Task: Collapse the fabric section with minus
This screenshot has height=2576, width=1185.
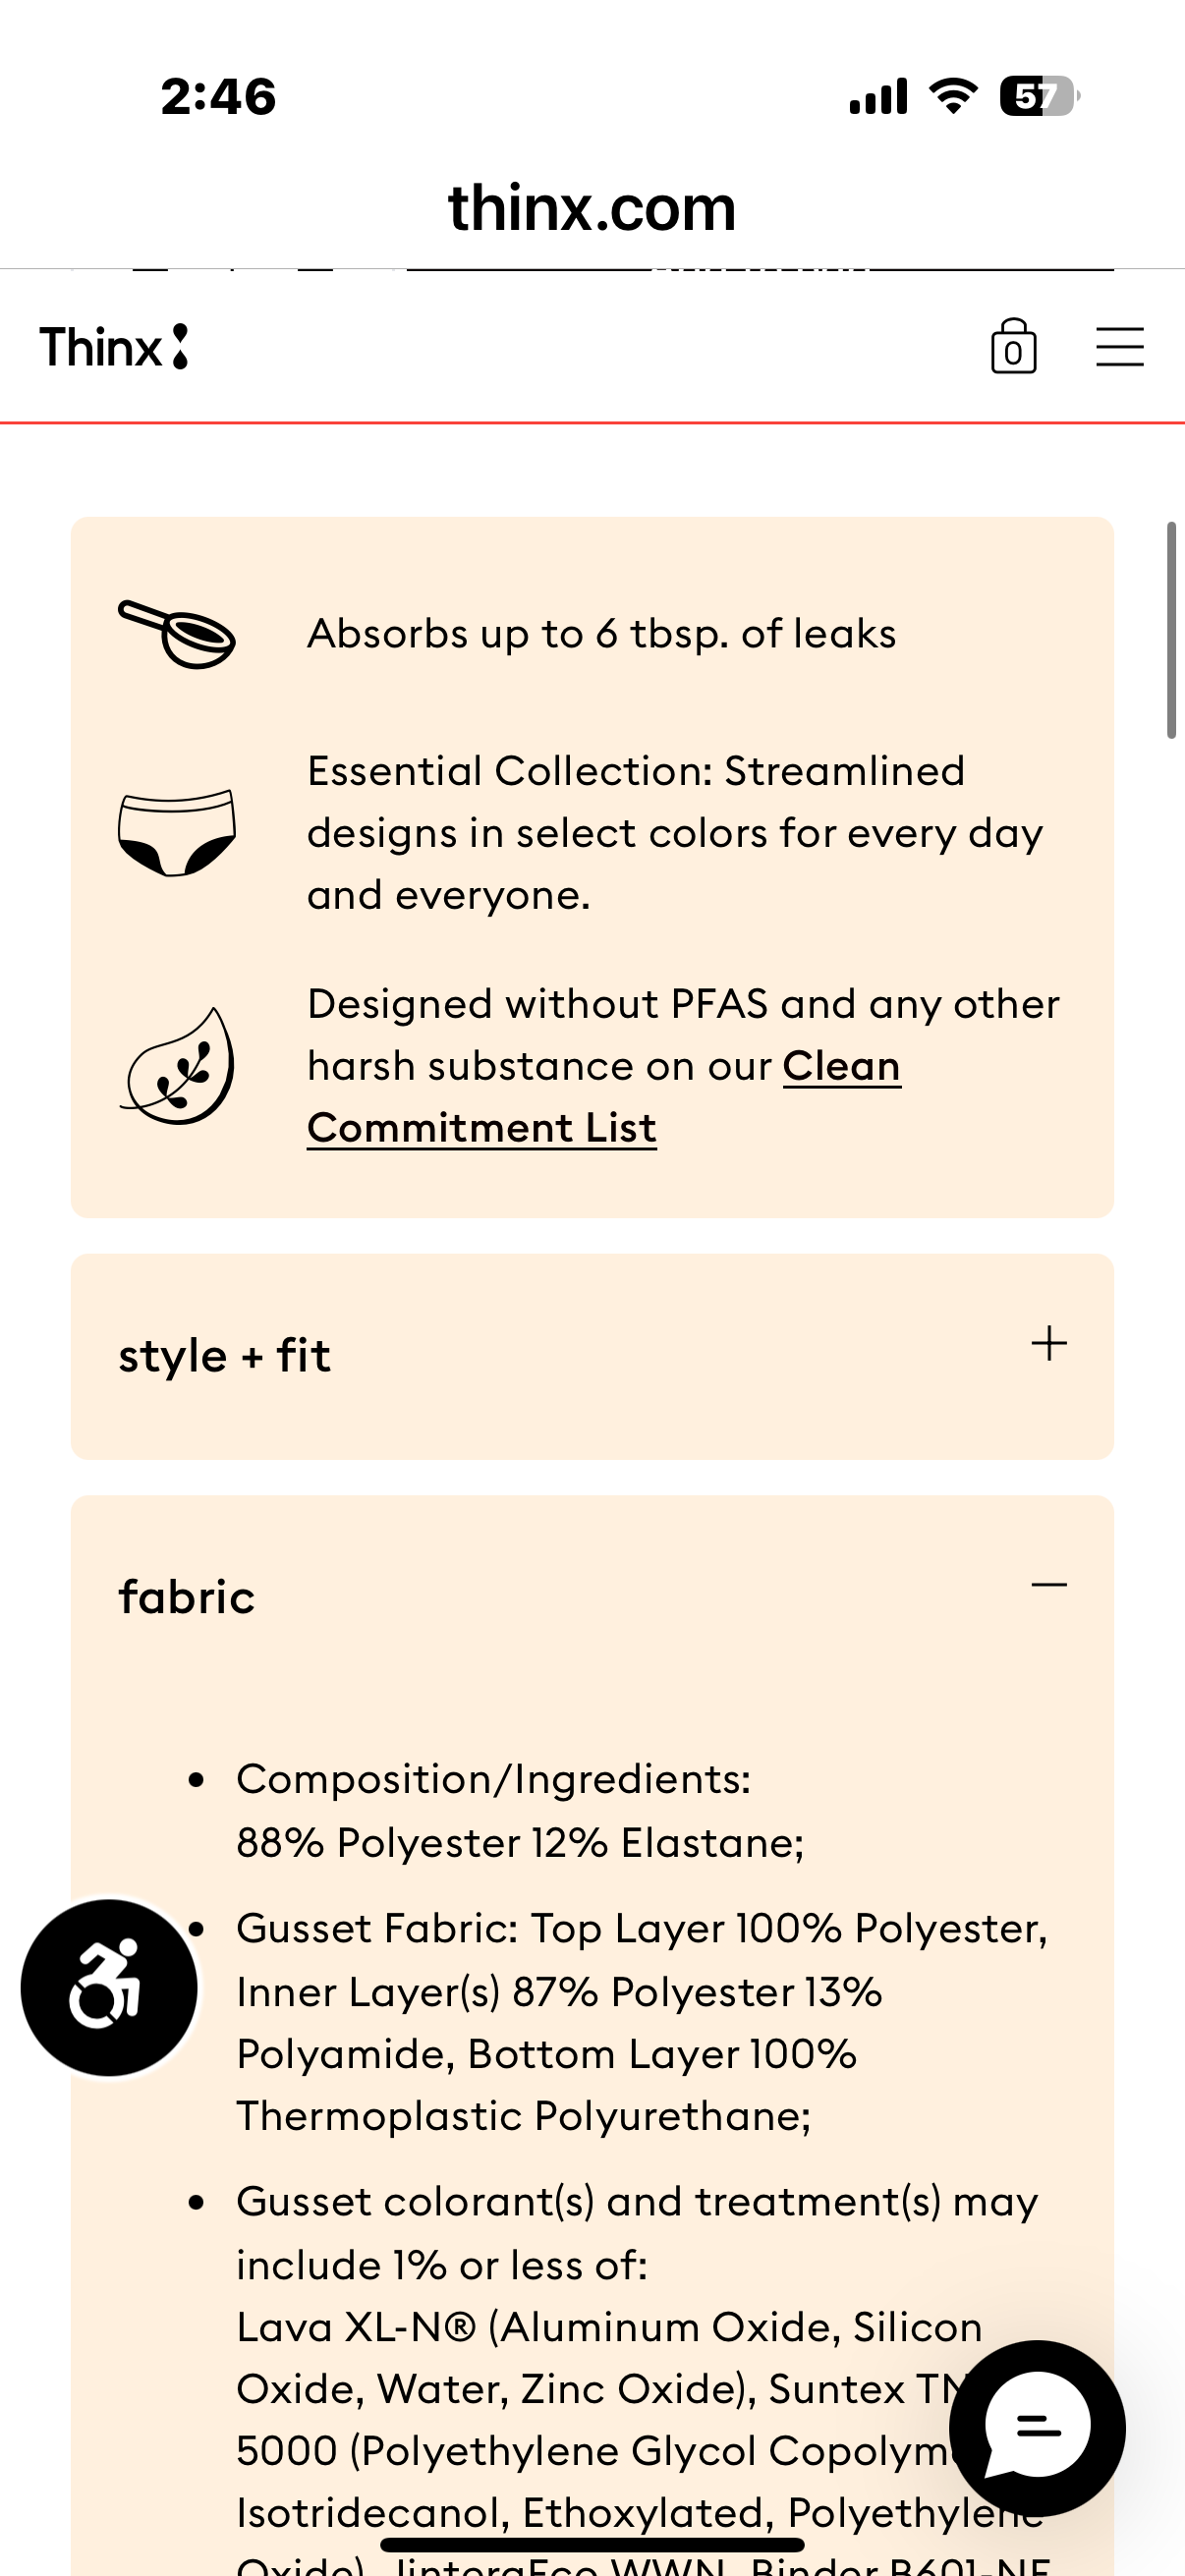Action: click(1049, 1585)
